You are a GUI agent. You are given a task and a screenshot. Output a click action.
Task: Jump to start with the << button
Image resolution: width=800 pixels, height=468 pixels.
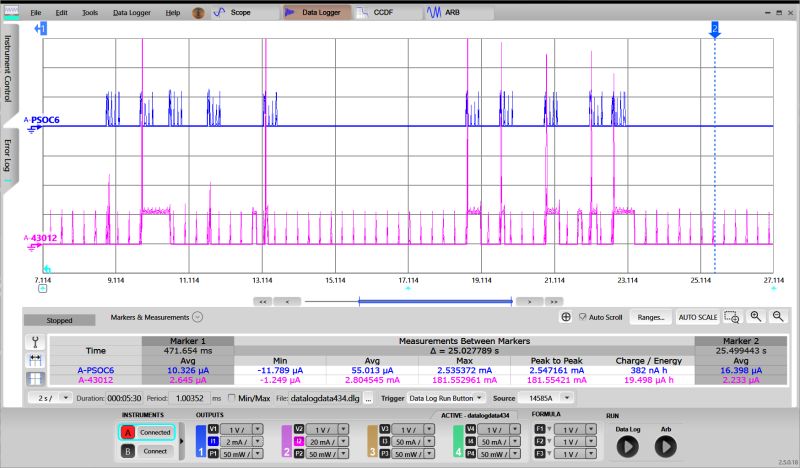(263, 302)
